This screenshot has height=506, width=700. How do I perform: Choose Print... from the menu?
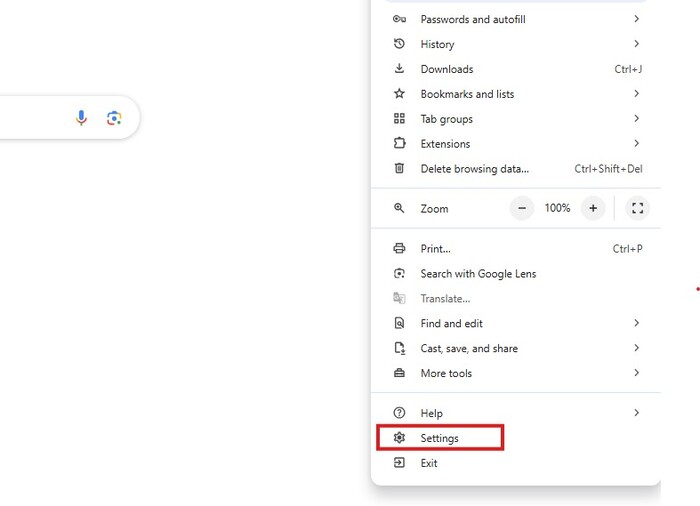(x=516, y=248)
